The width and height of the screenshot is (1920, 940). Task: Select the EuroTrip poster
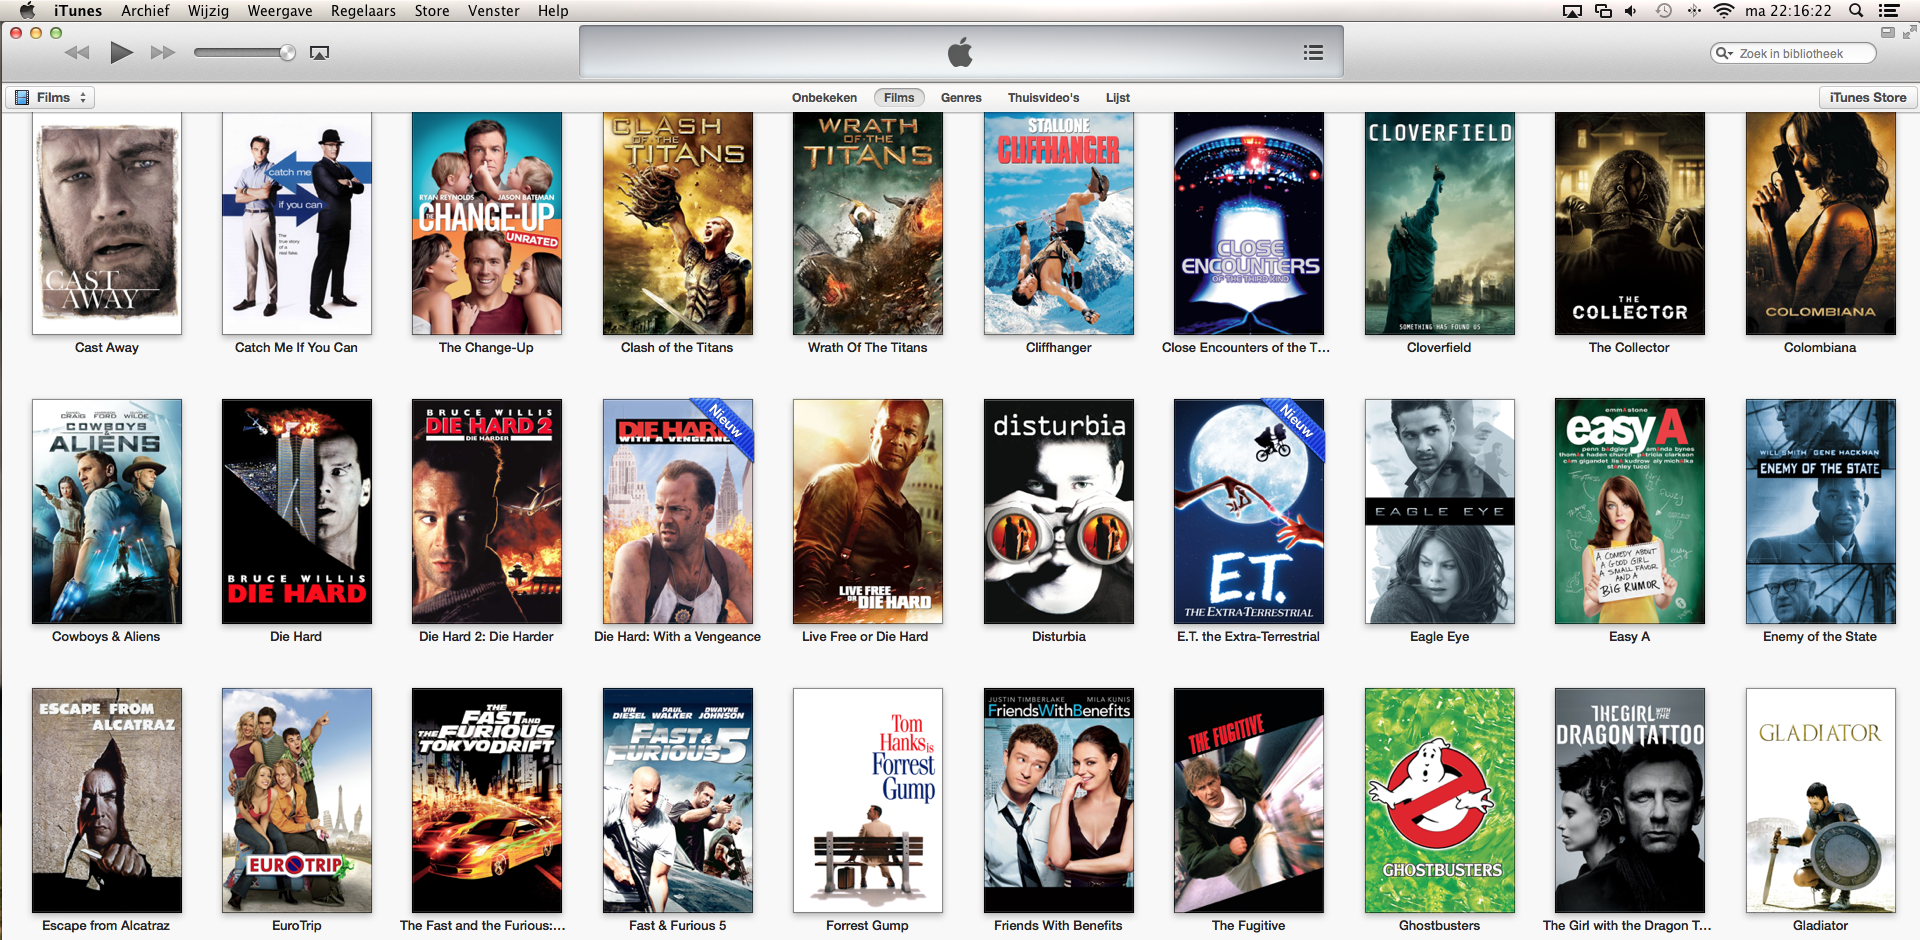[x=297, y=800]
